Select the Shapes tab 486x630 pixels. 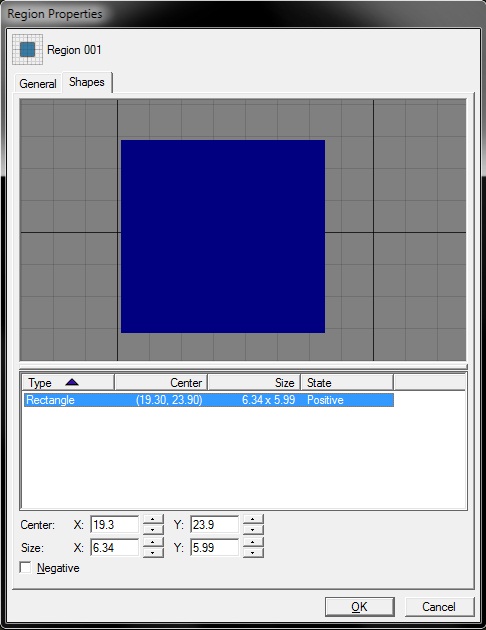click(87, 82)
